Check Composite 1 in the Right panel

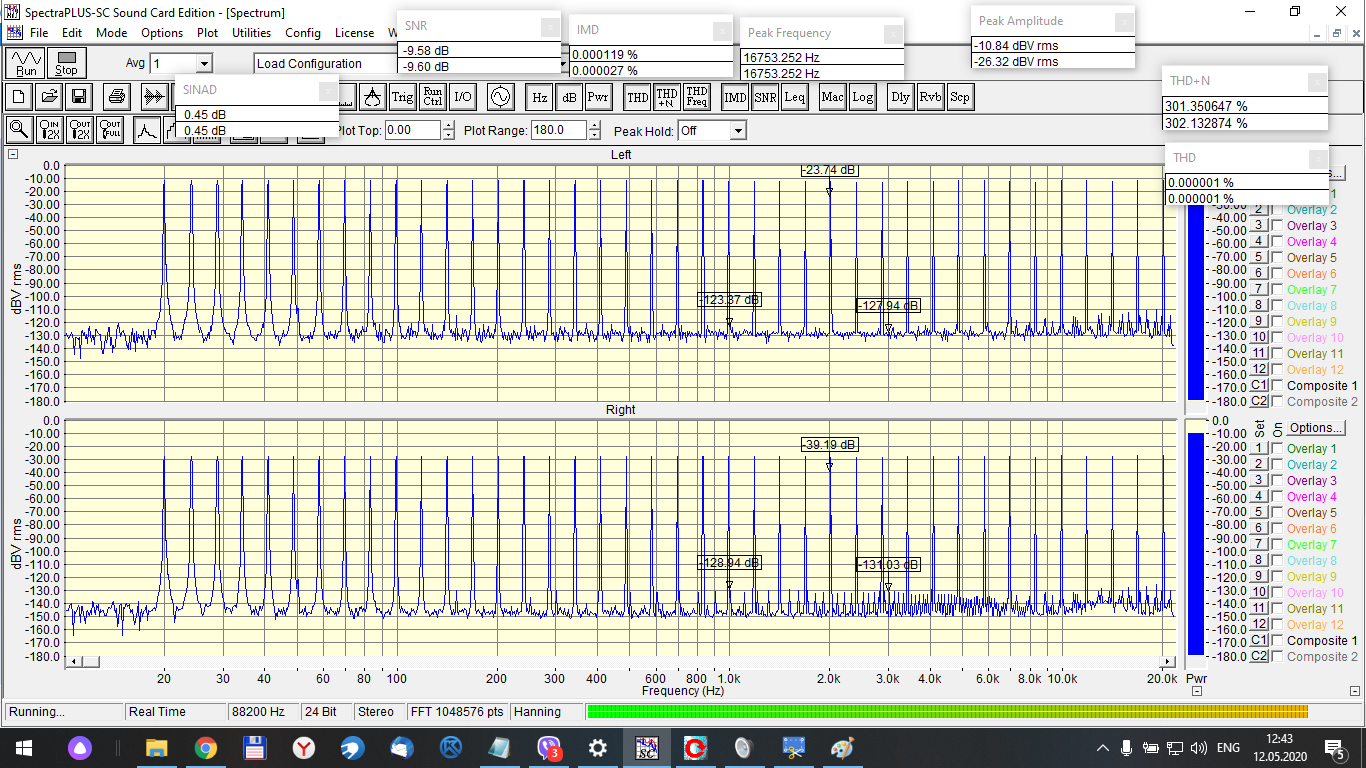[1277, 641]
